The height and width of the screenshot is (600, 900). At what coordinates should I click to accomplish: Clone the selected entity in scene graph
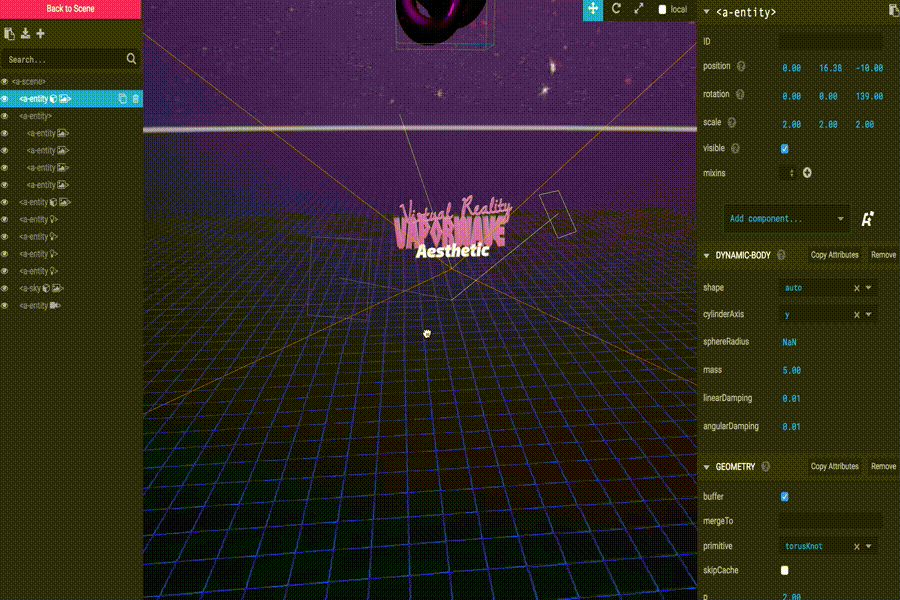click(x=122, y=99)
